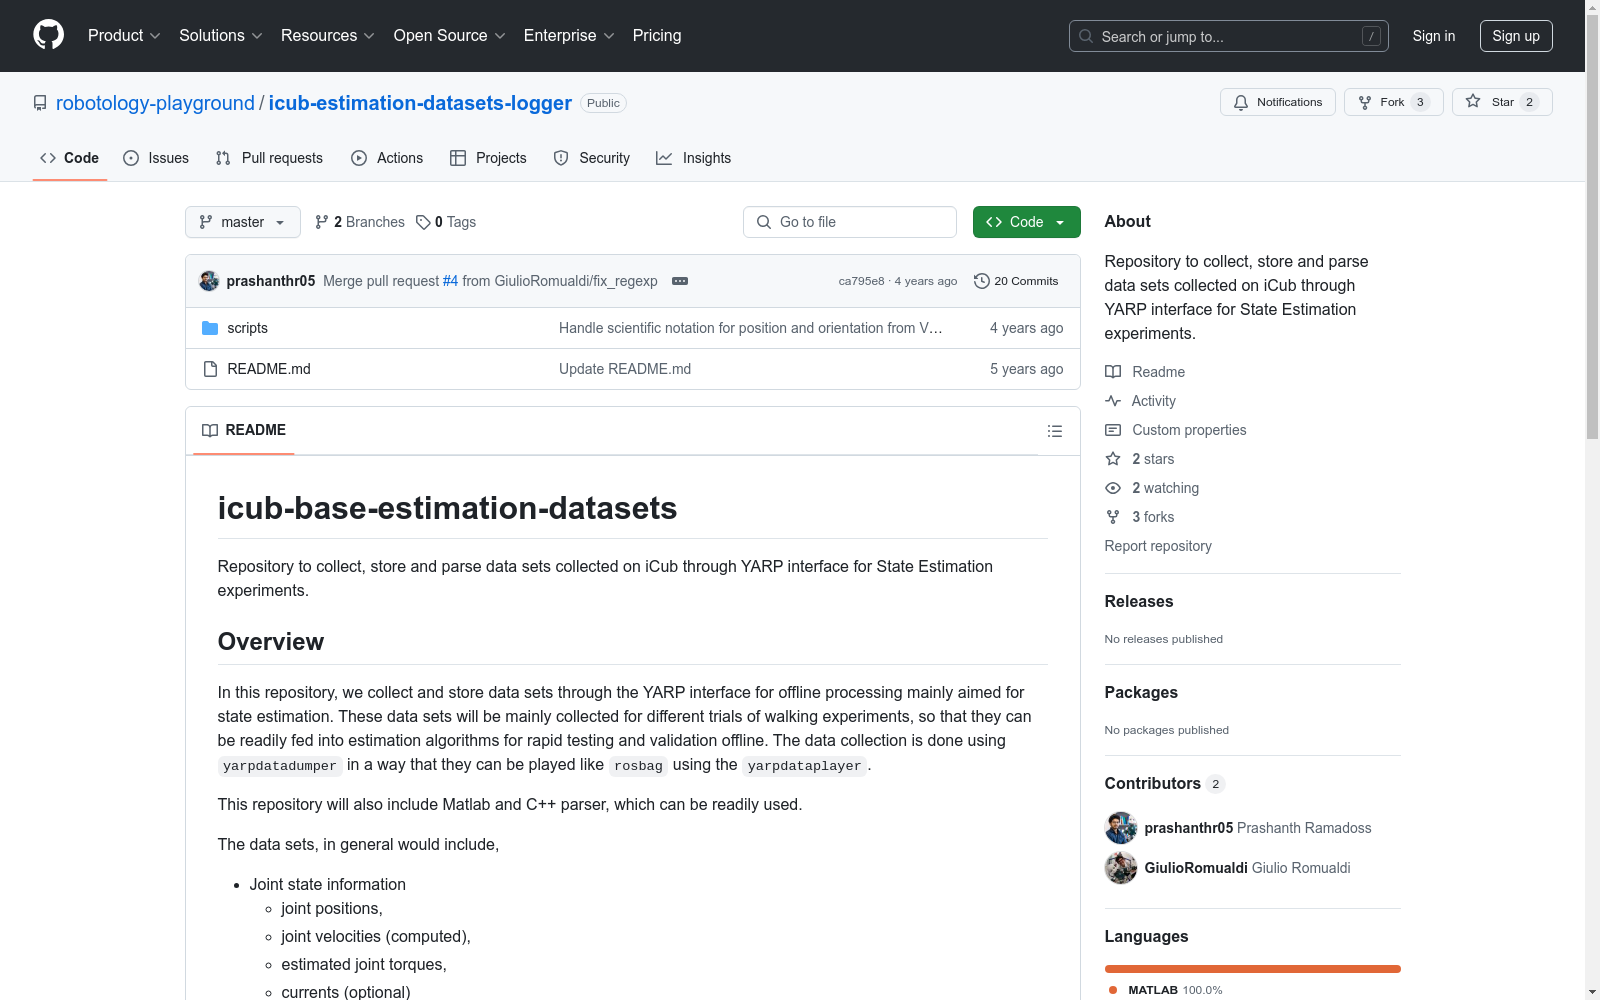Open the README.md file link
The image size is (1600, 1000).
(x=269, y=369)
